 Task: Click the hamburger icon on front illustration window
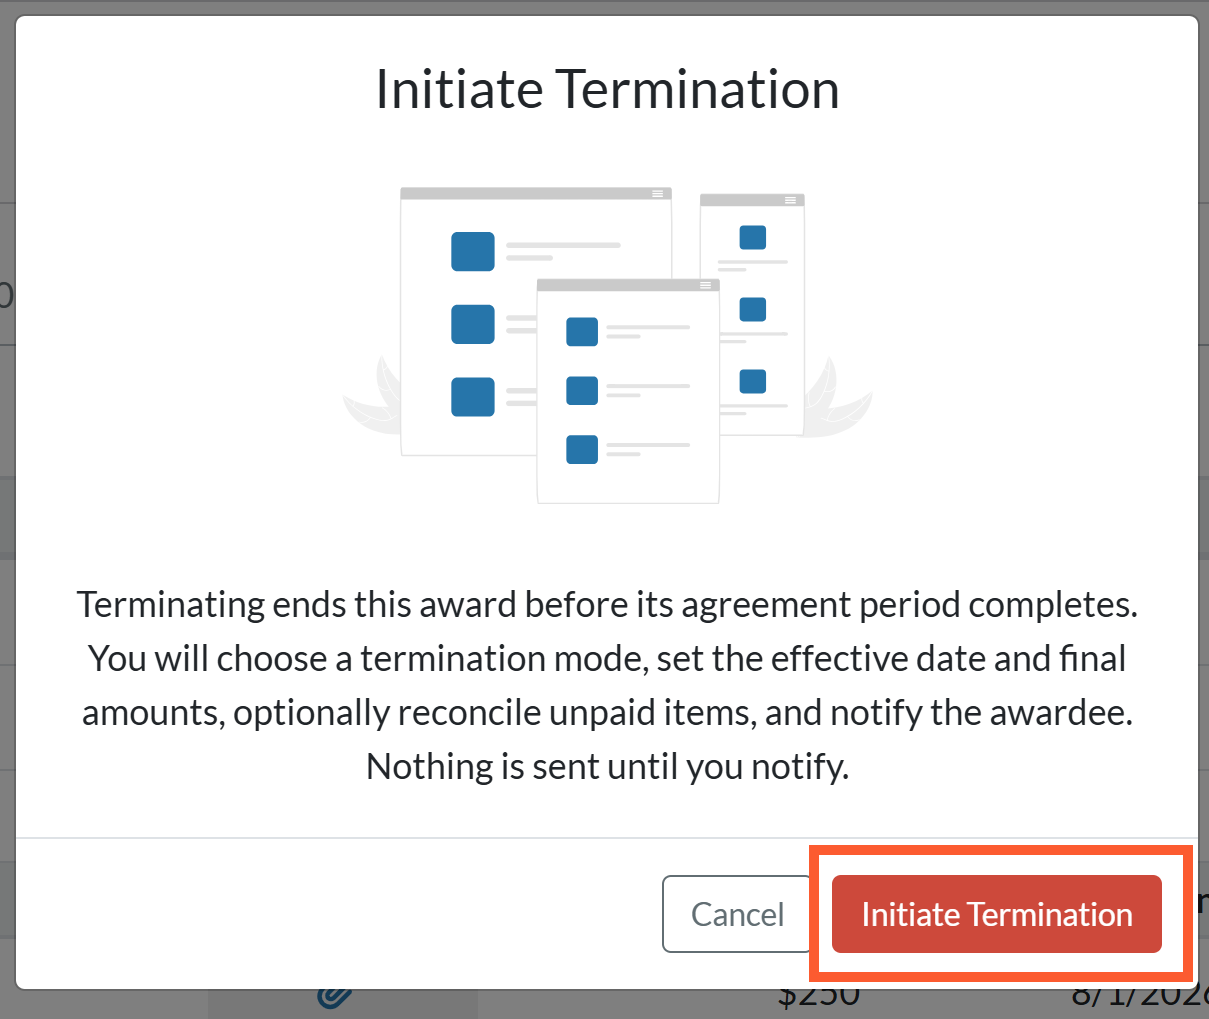click(705, 286)
